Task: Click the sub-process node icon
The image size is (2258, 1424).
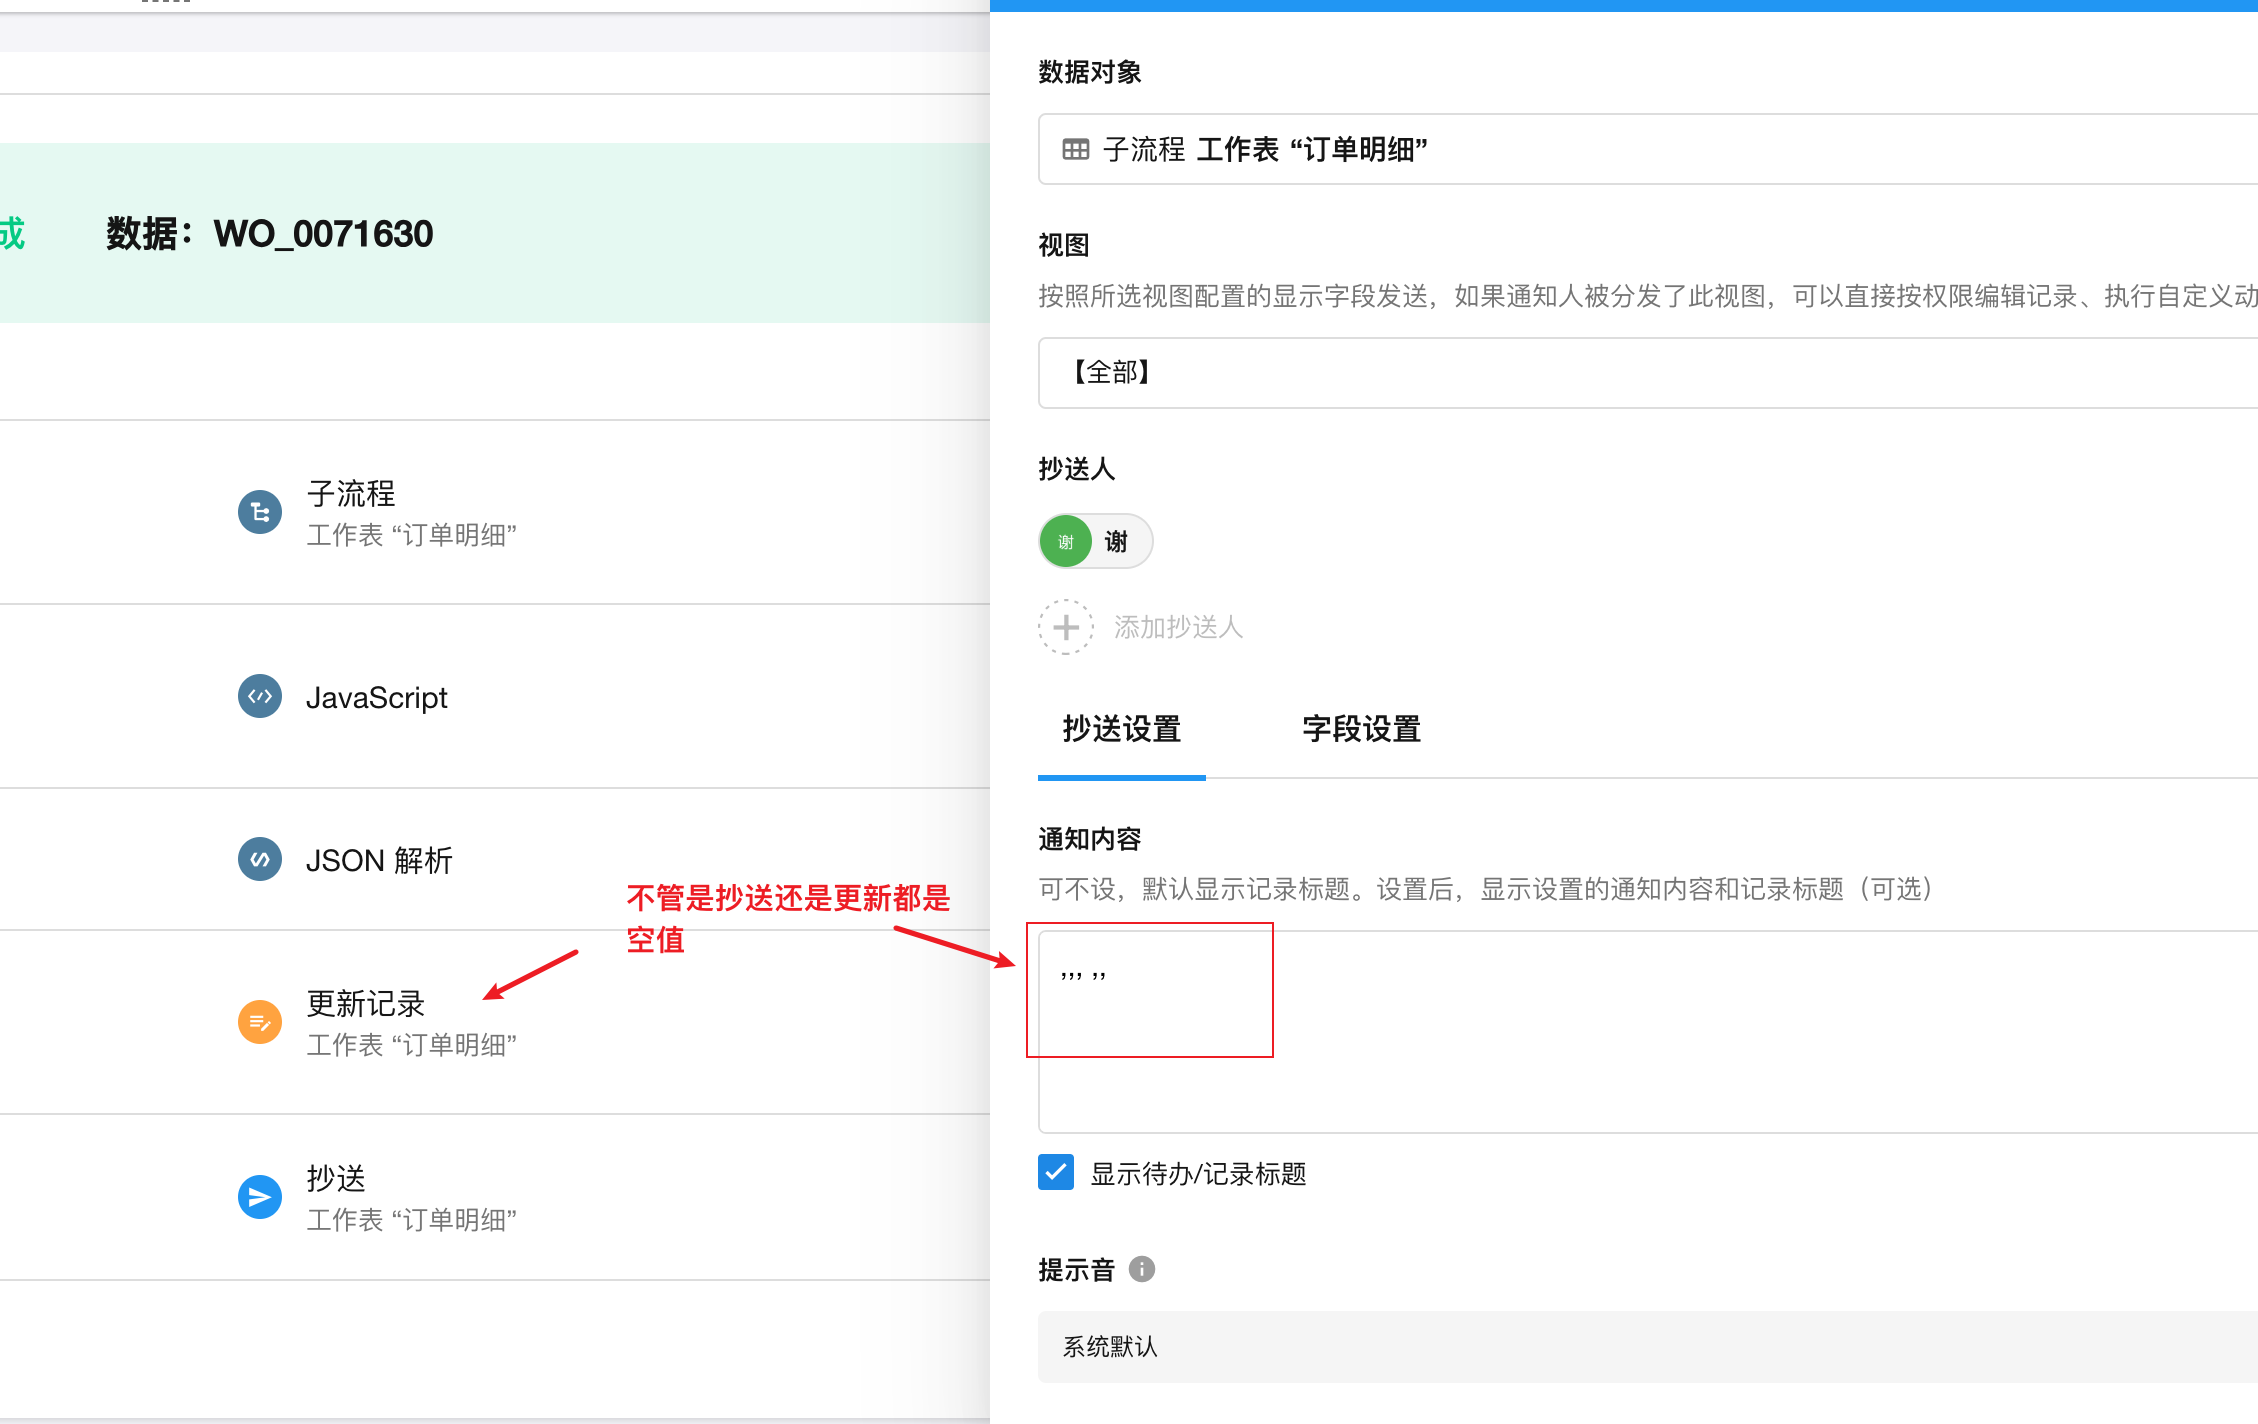Action: coord(260,512)
